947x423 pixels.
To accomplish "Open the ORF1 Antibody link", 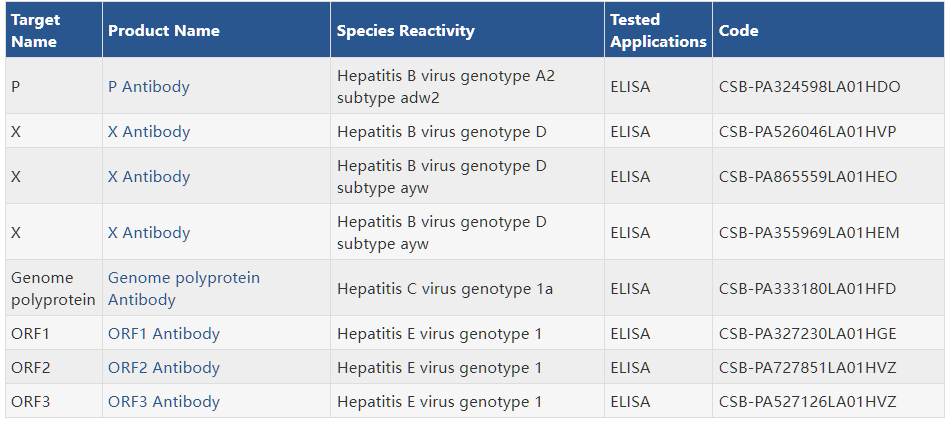I will (x=164, y=334).
